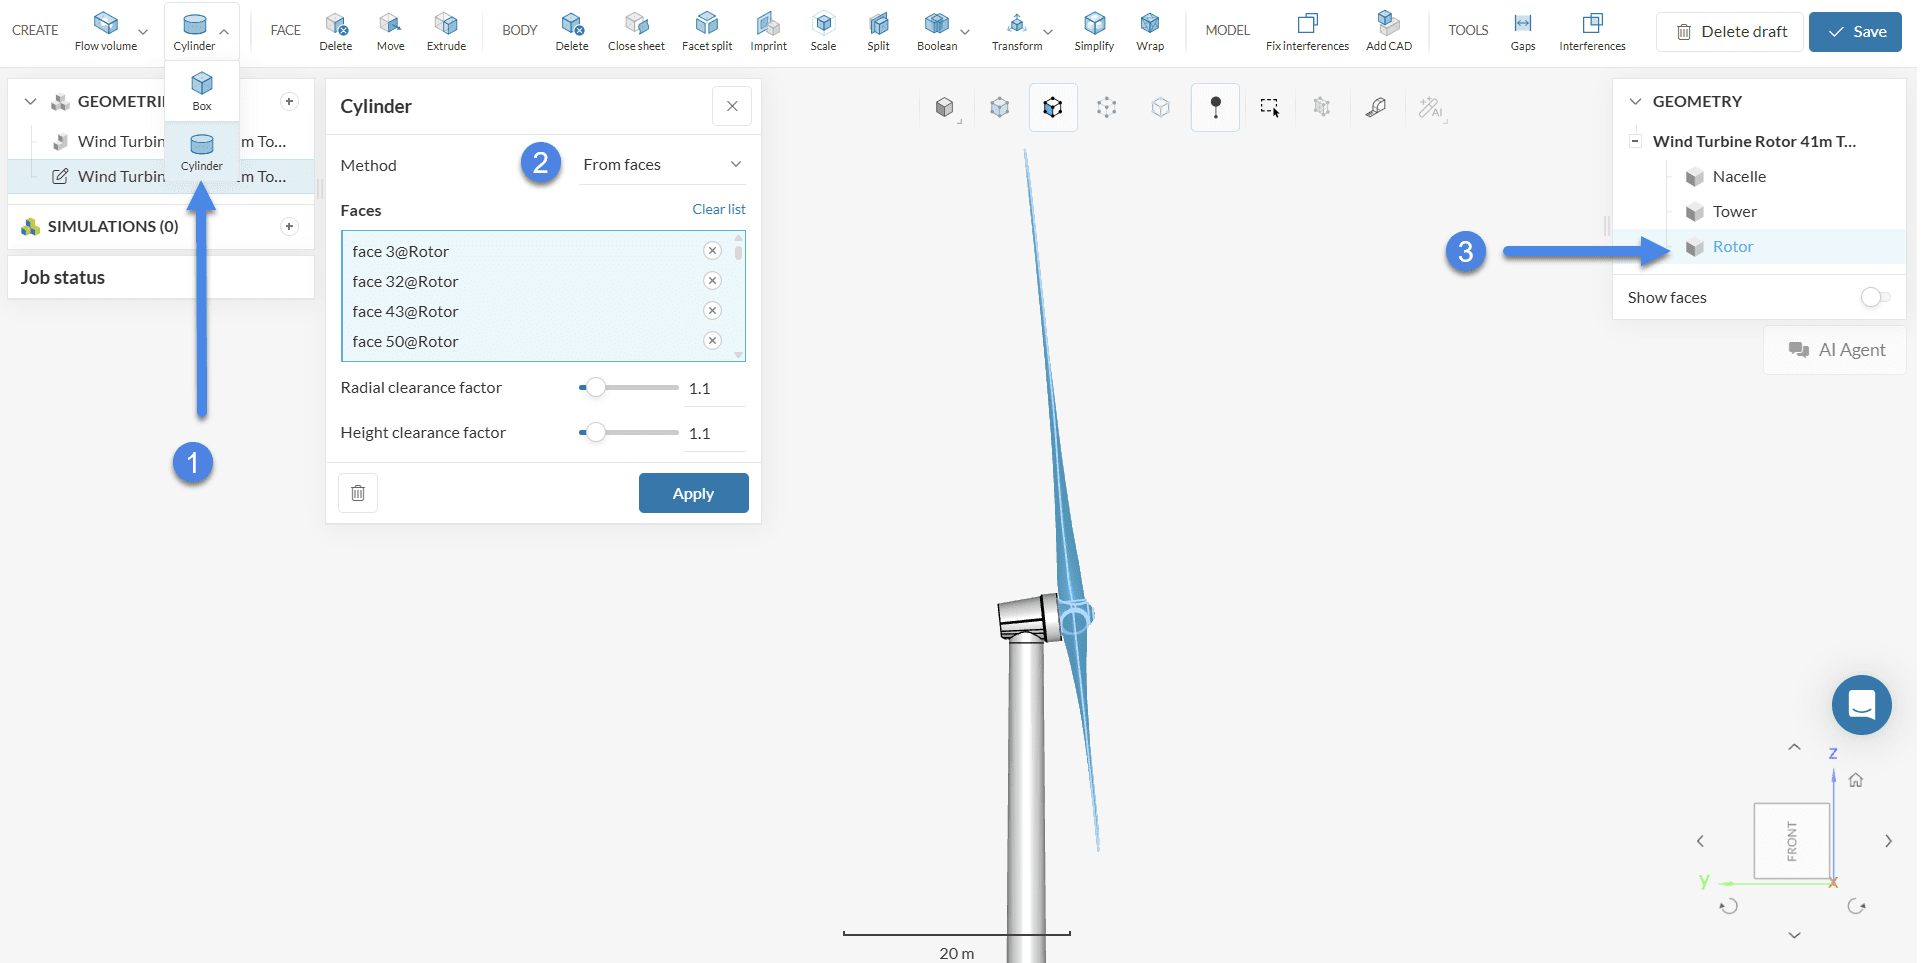Remove face 32@Rotor from the list
The image size is (1921, 963).
click(712, 281)
